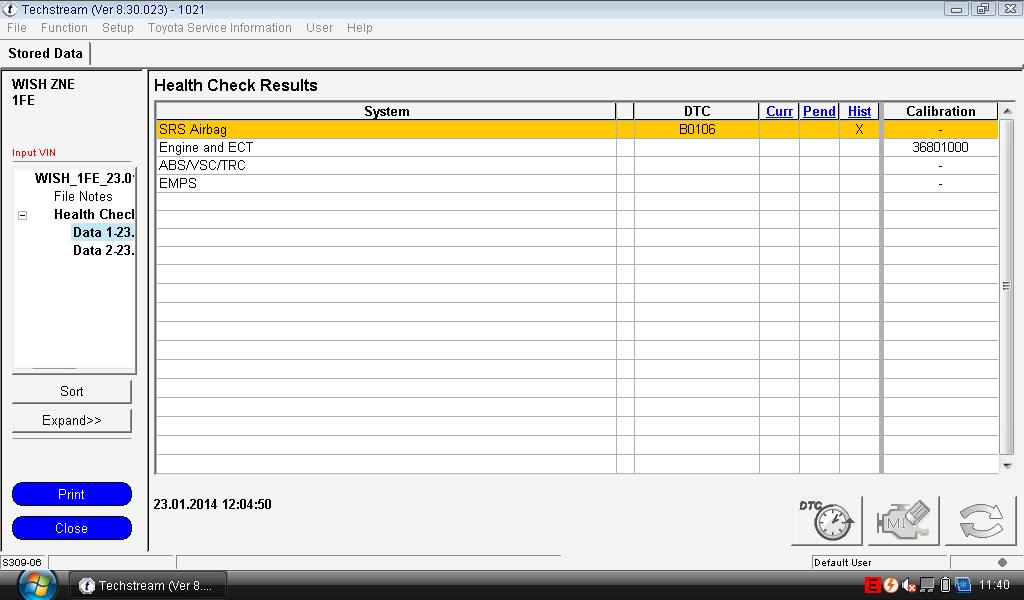Open the Windows Start orb
Screen dimensions: 1024x600
[x=37, y=585]
